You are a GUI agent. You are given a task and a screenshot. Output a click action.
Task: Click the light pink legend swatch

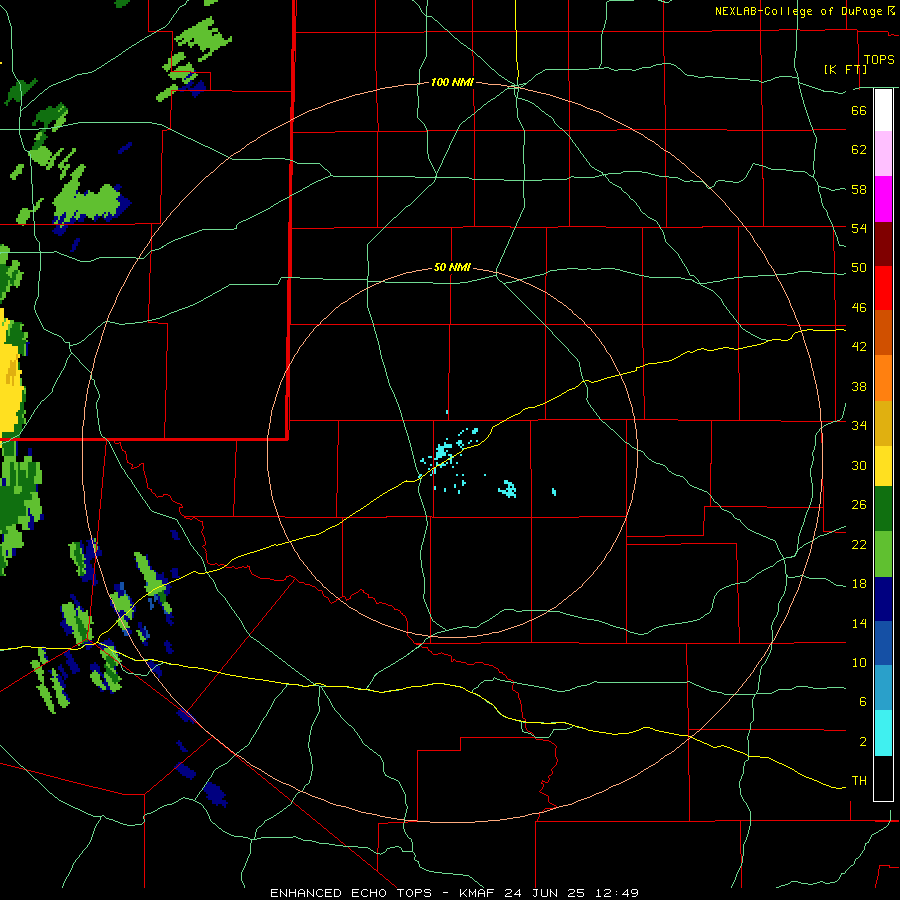point(883,153)
